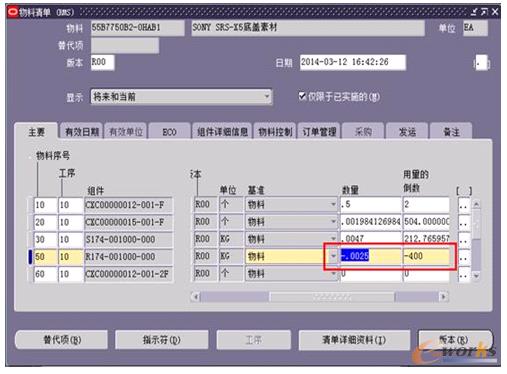Image resolution: width=507 pixels, height=374 pixels.
Task: Click the 版本(R) button
Action: click(x=455, y=340)
